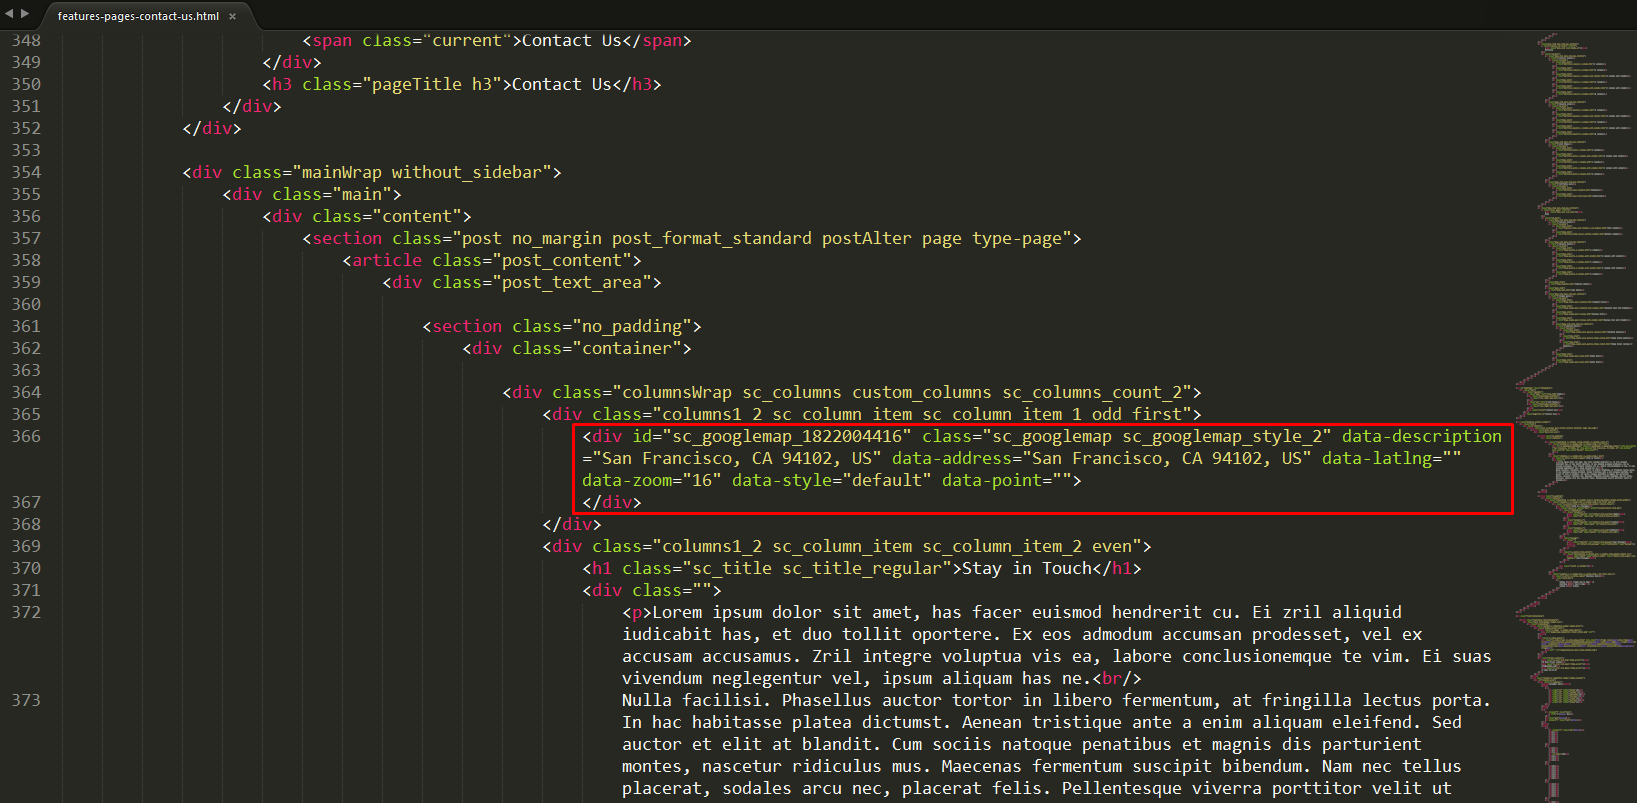Click line number 366 in the gutter
Screen dimensions: 1637x803
coord(26,436)
